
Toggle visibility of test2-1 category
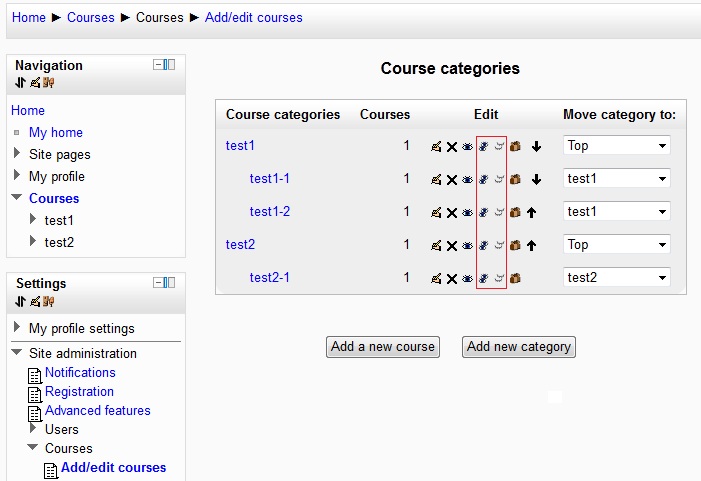467,278
